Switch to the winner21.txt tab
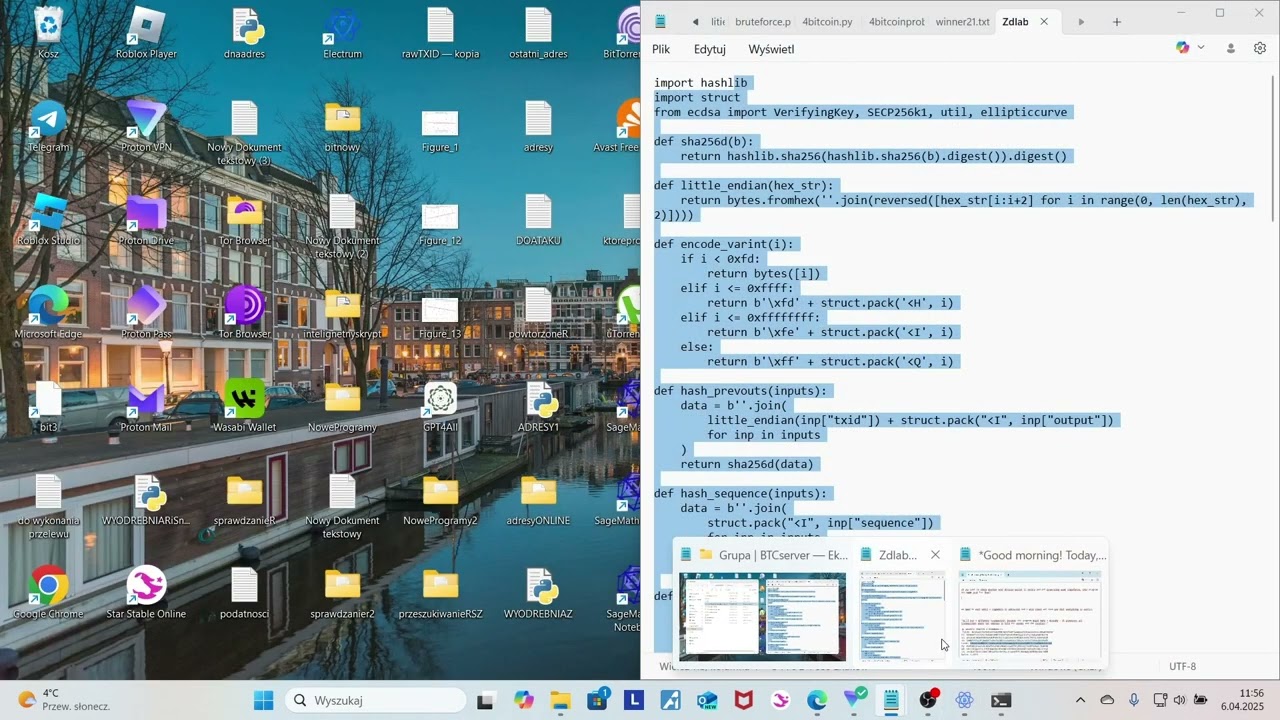This screenshot has width=1280, height=720. [962, 22]
